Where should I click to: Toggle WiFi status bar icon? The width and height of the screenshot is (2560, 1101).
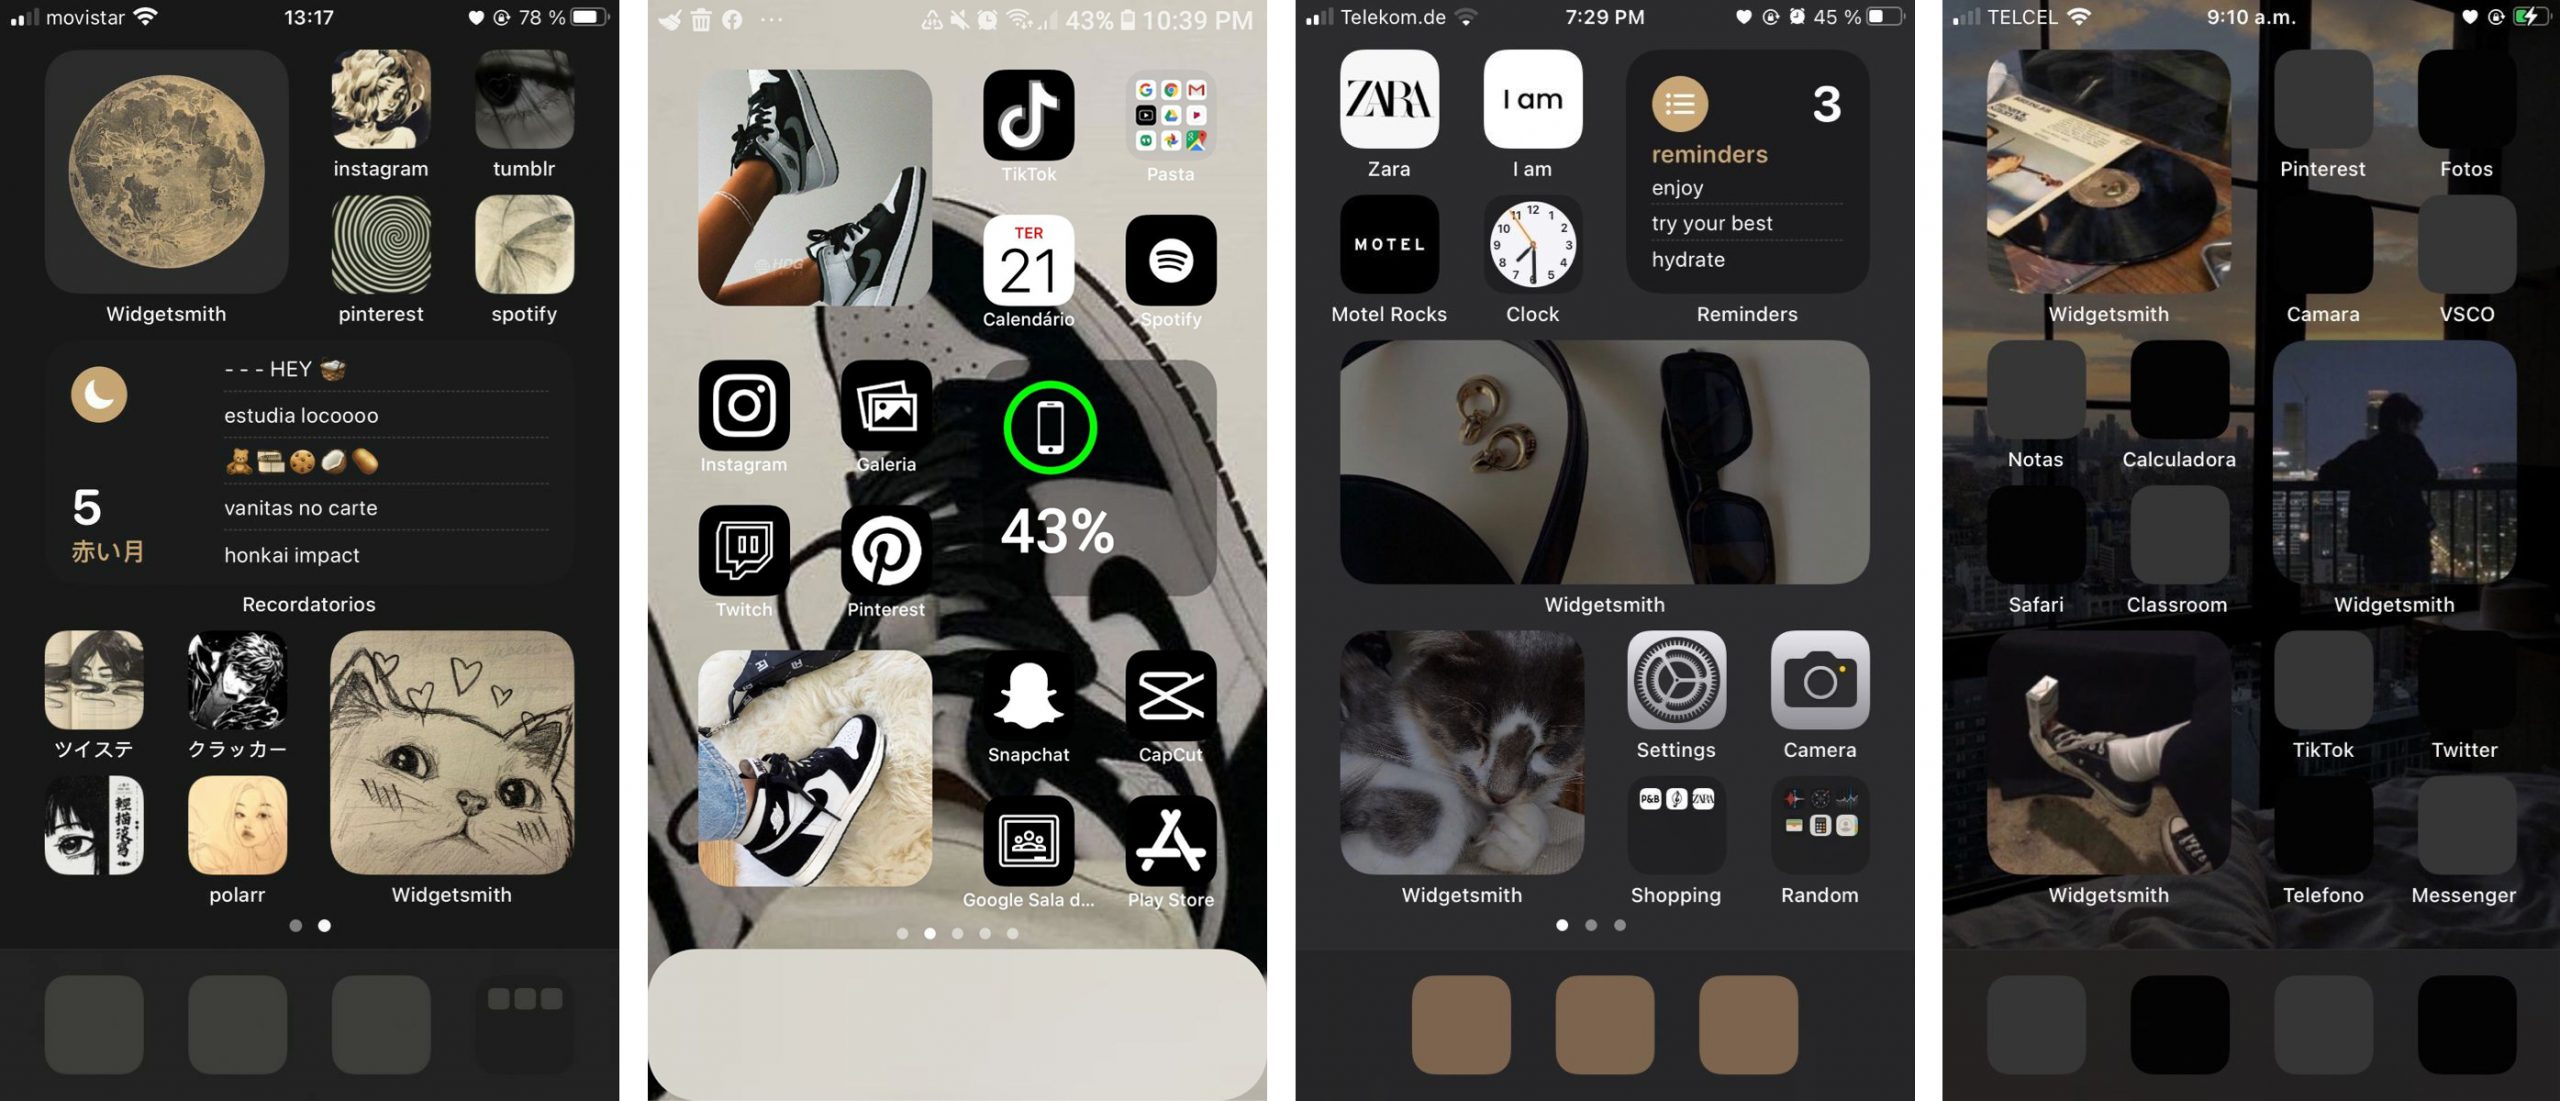[171, 15]
